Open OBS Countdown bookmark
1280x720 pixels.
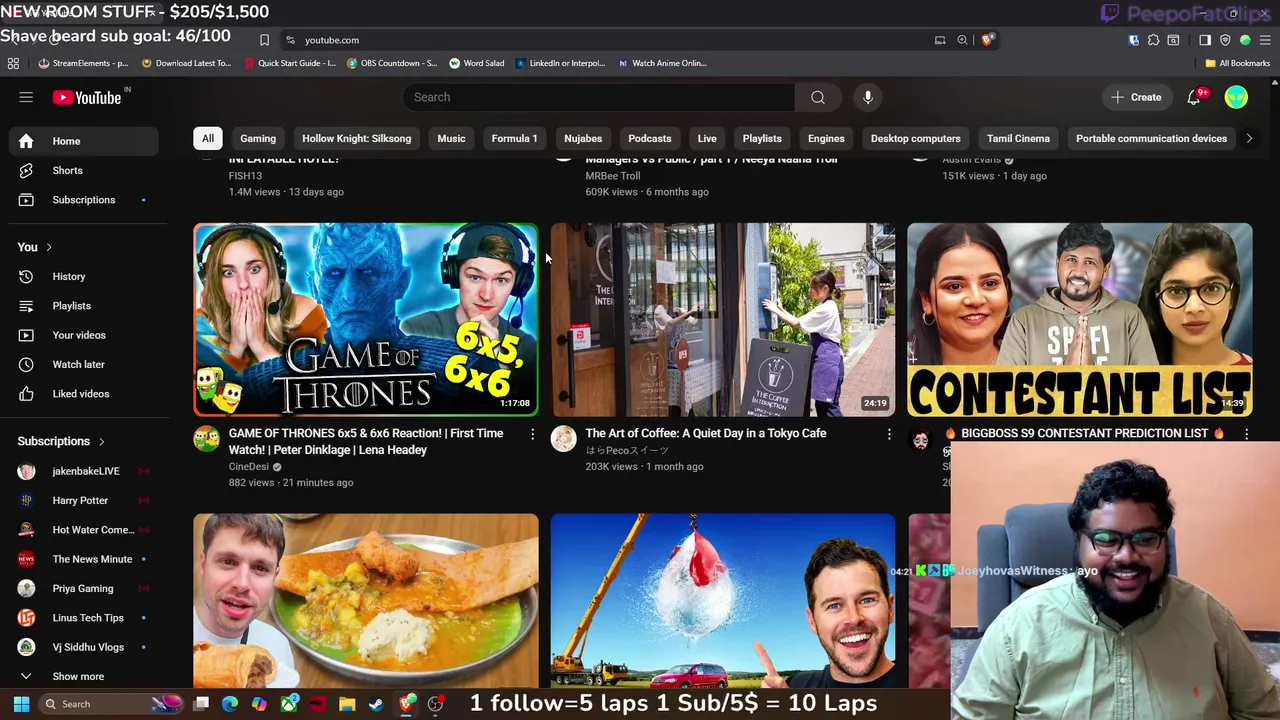click(x=391, y=63)
